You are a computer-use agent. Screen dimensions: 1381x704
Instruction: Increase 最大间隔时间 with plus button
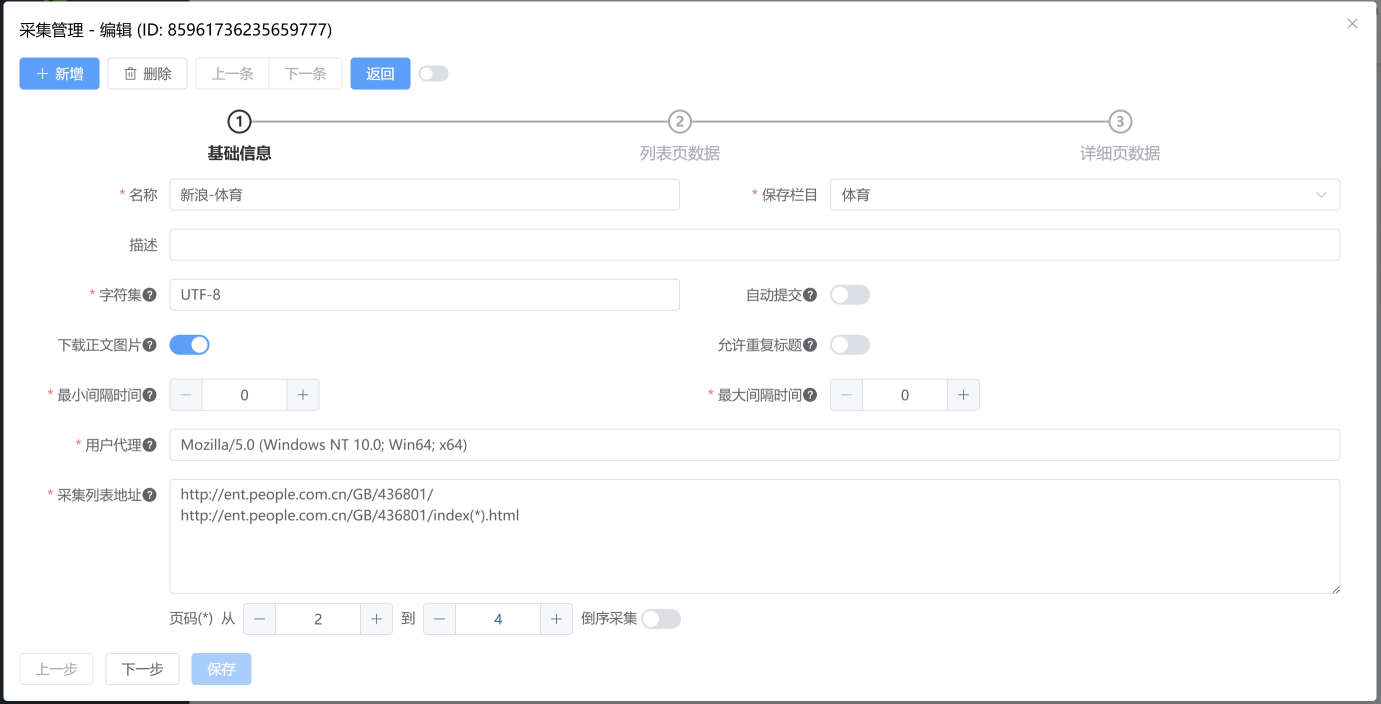[x=963, y=395]
